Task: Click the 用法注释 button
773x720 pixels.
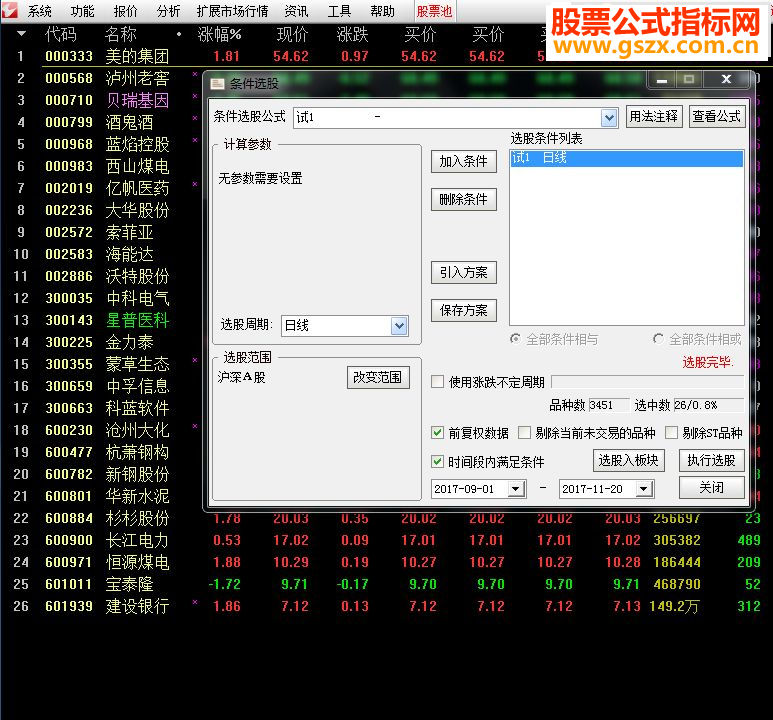Action: (x=654, y=117)
